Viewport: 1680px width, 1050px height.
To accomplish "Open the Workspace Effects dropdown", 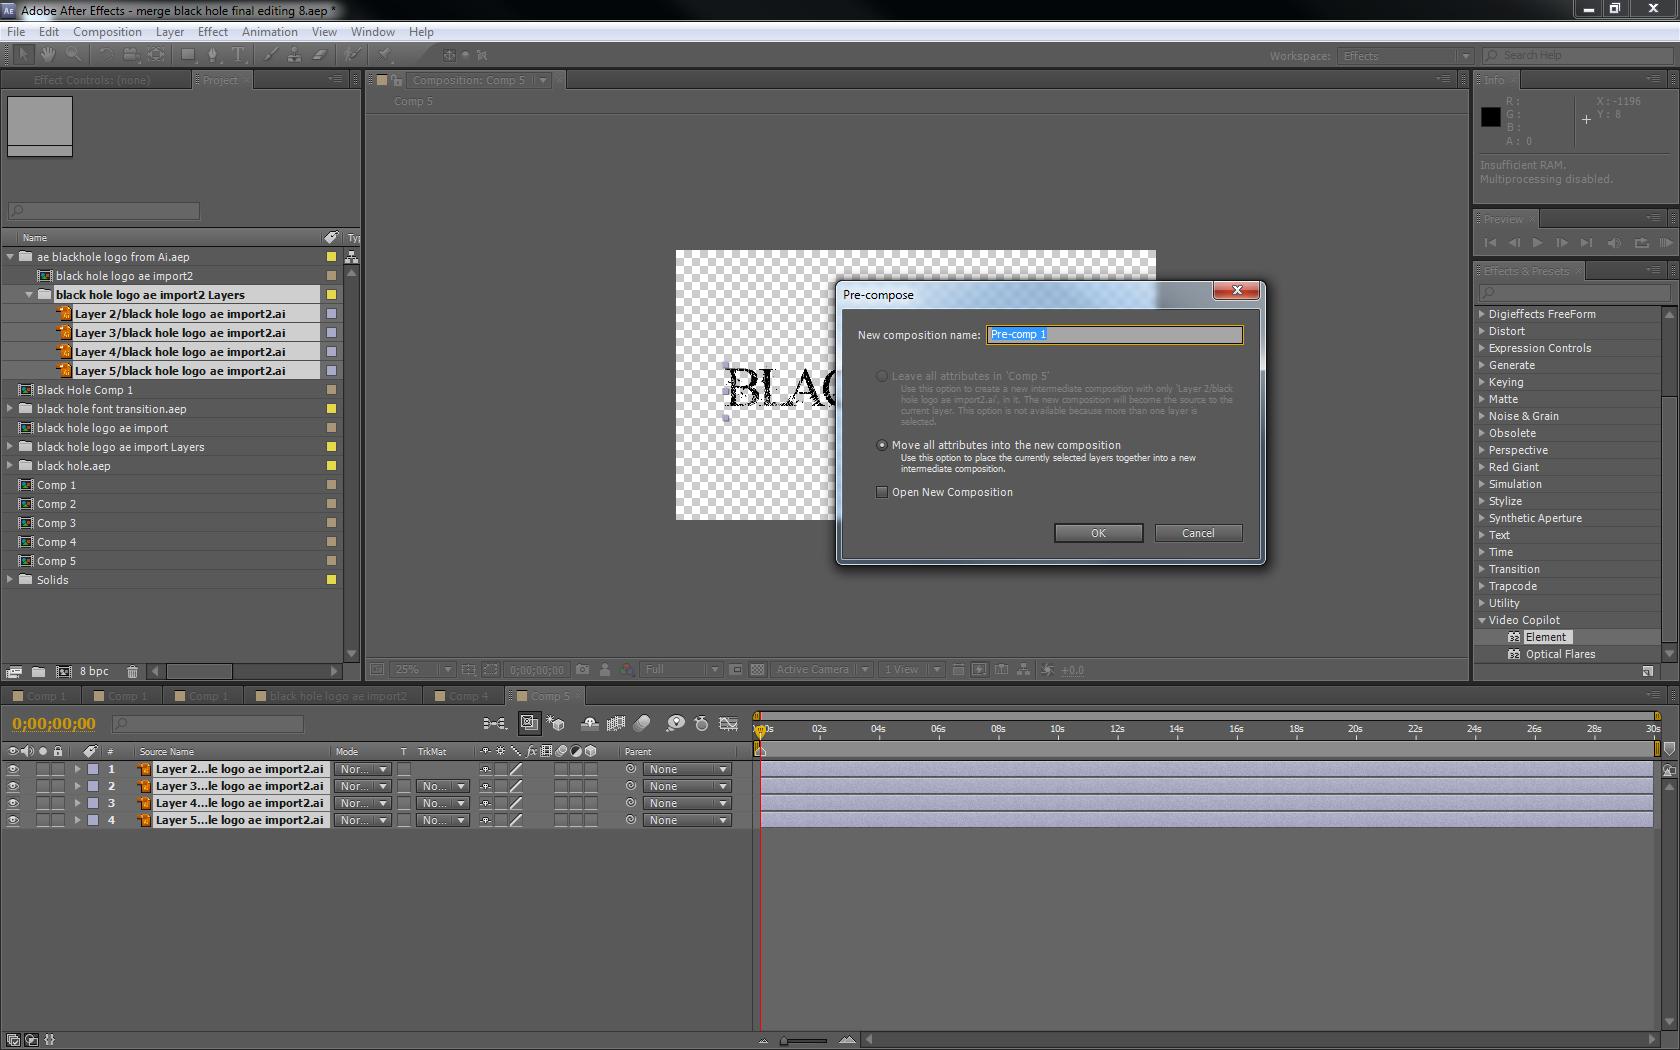I will [x=1406, y=56].
